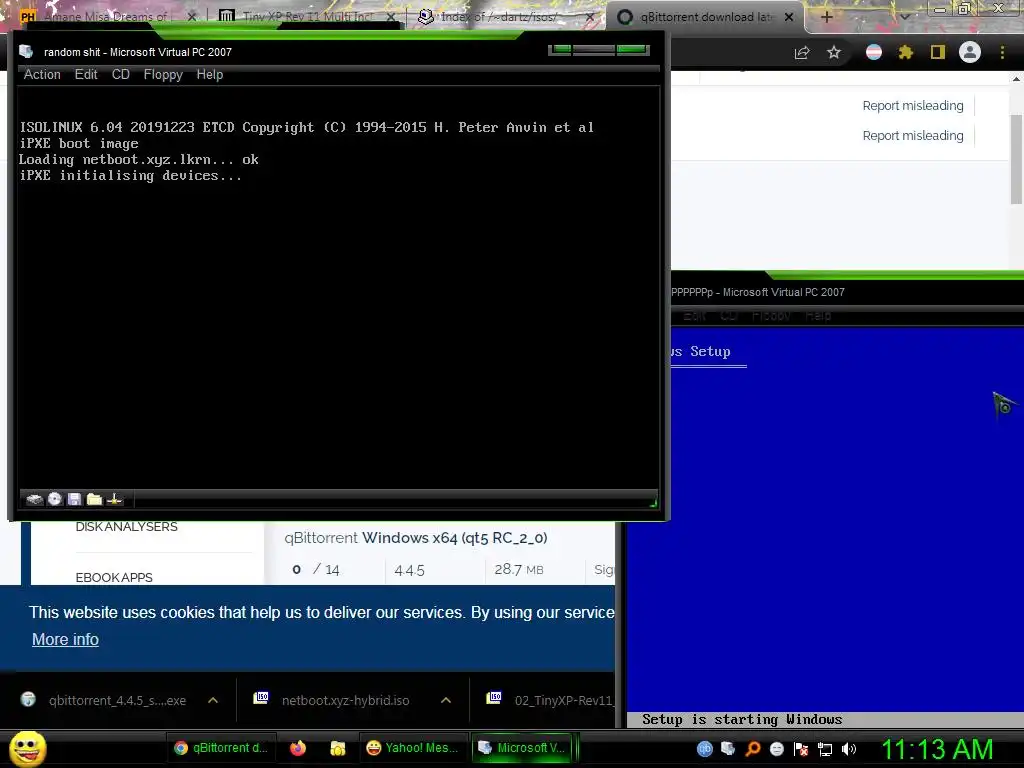Open a new browser tab
1024x768 pixels.
click(826, 17)
